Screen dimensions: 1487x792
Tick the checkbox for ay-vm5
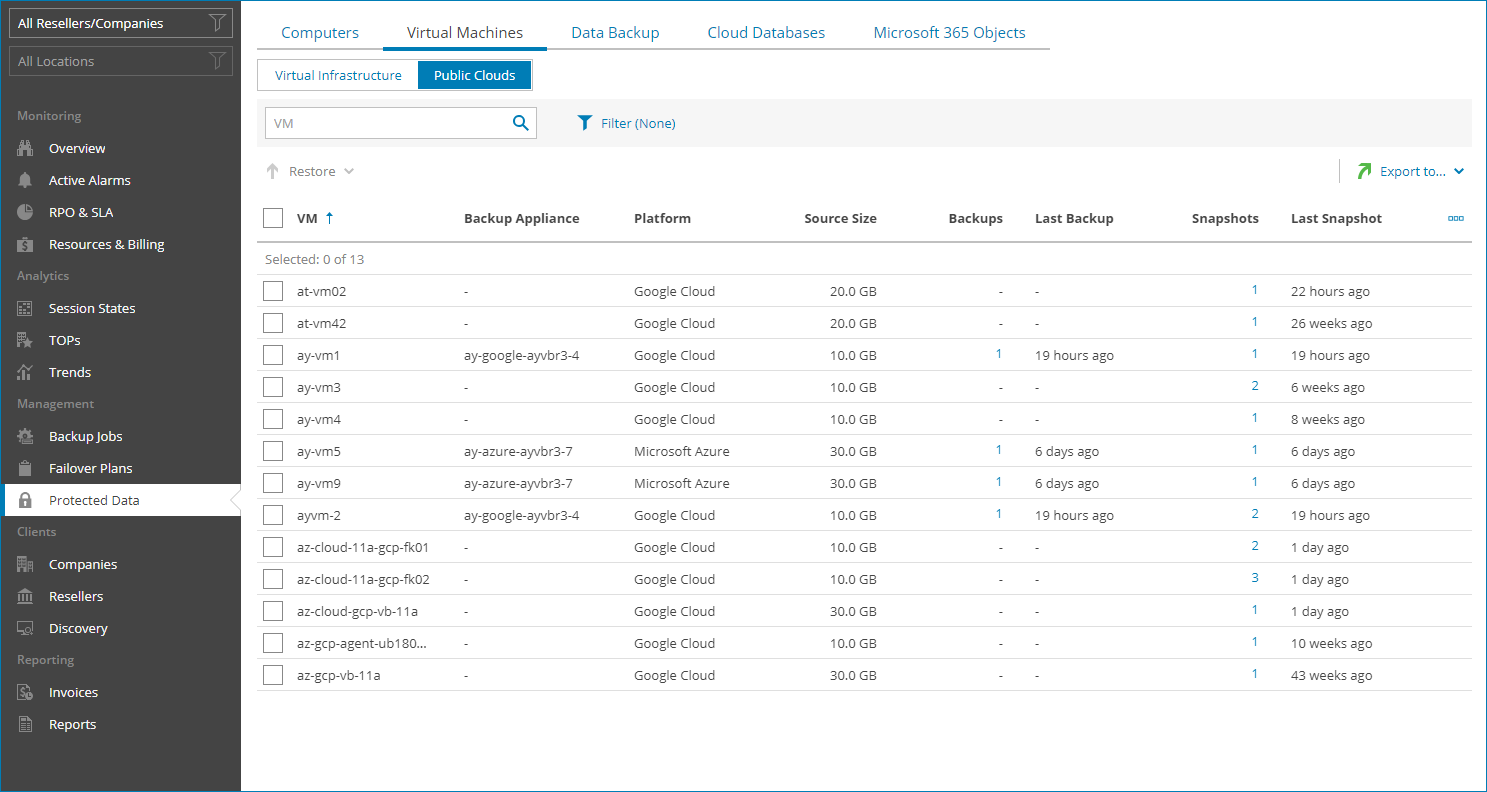pos(273,451)
